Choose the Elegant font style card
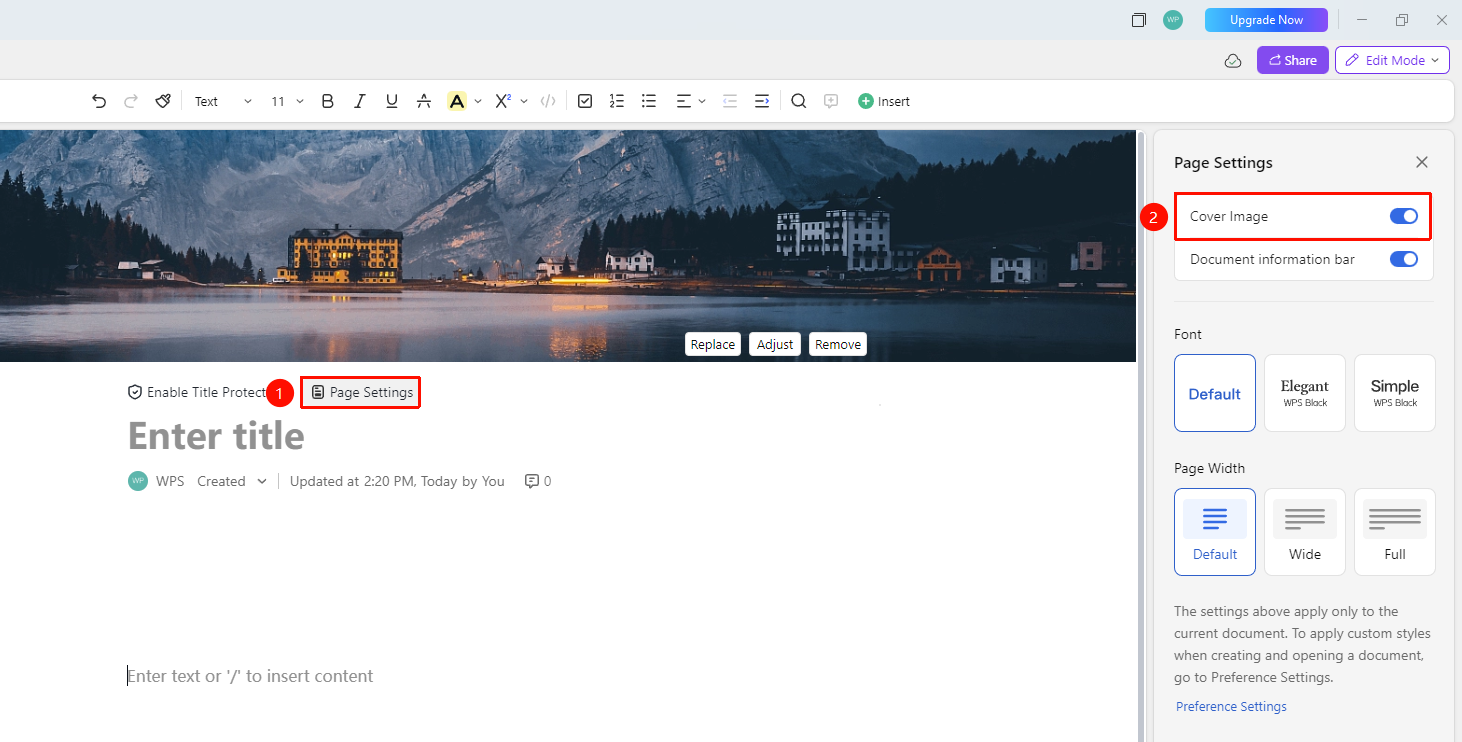 pos(1305,393)
